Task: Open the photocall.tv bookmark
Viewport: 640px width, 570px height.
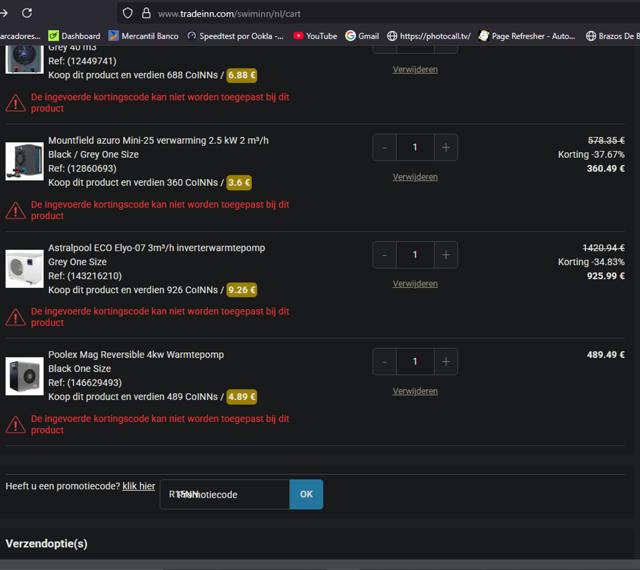Action: click(429, 36)
